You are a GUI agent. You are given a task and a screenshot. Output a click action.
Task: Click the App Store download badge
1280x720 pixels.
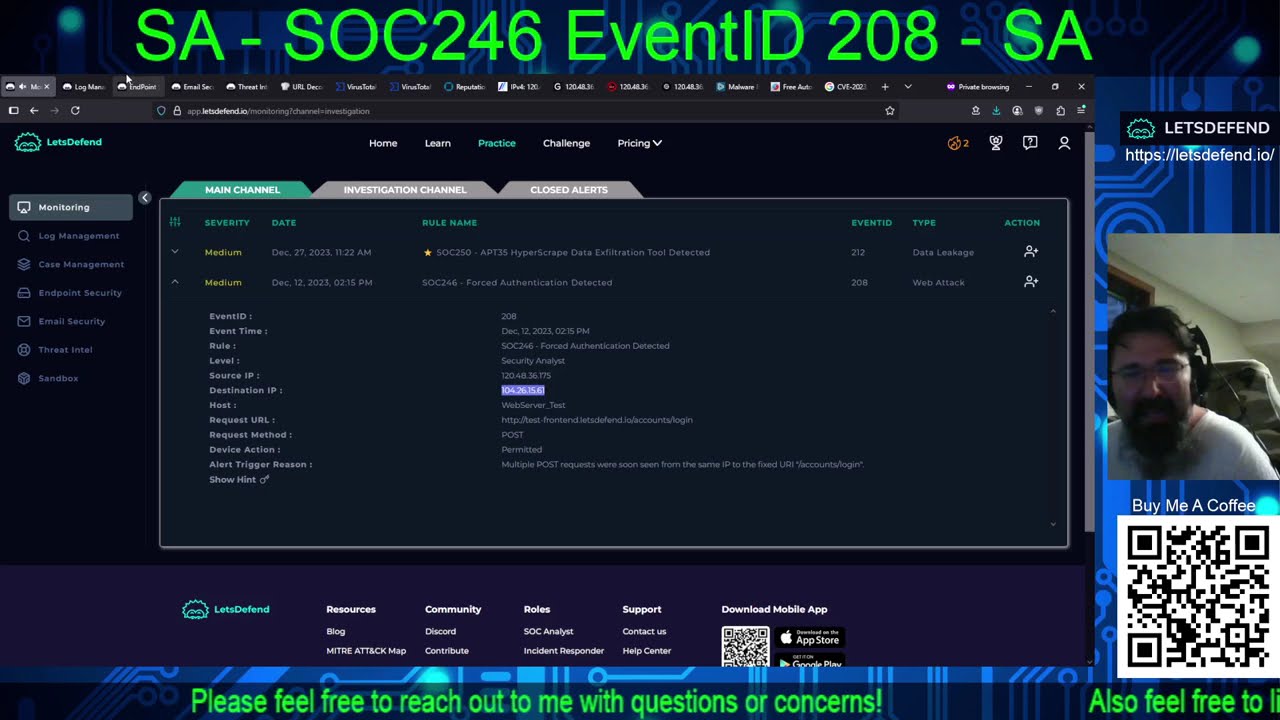pos(810,638)
